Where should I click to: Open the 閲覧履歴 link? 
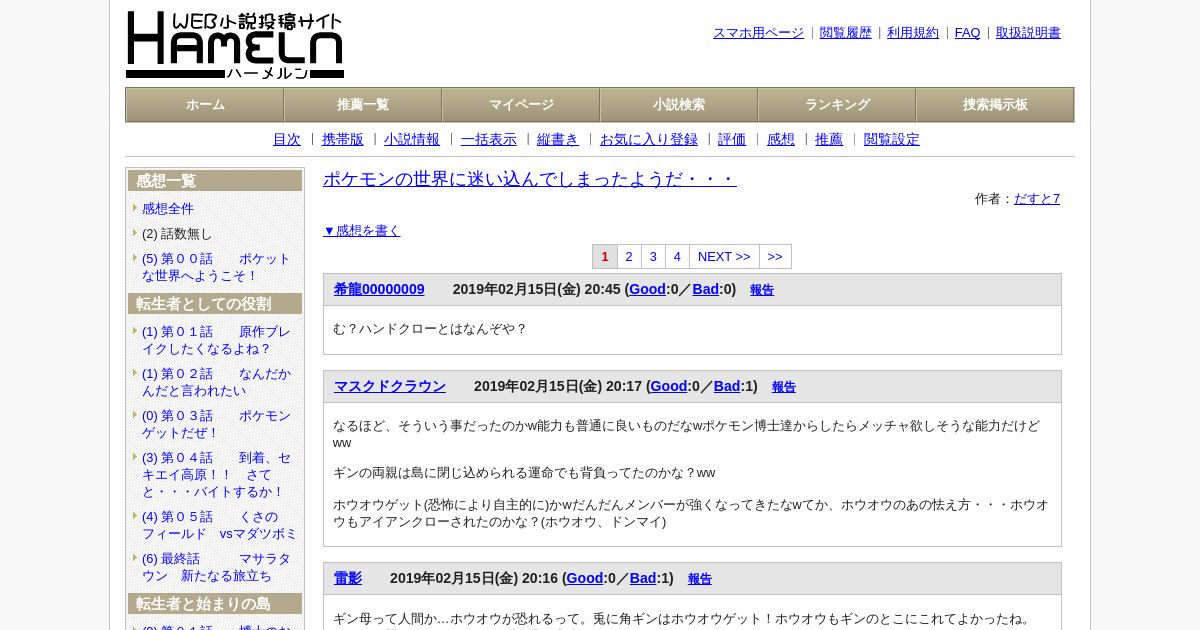(x=846, y=33)
